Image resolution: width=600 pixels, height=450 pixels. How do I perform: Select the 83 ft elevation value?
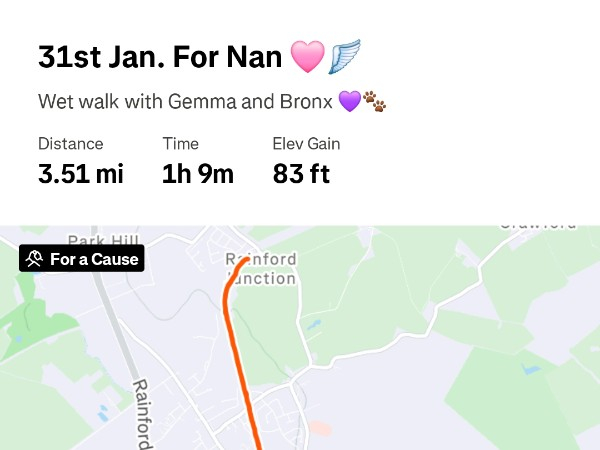[x=301, y=174]
